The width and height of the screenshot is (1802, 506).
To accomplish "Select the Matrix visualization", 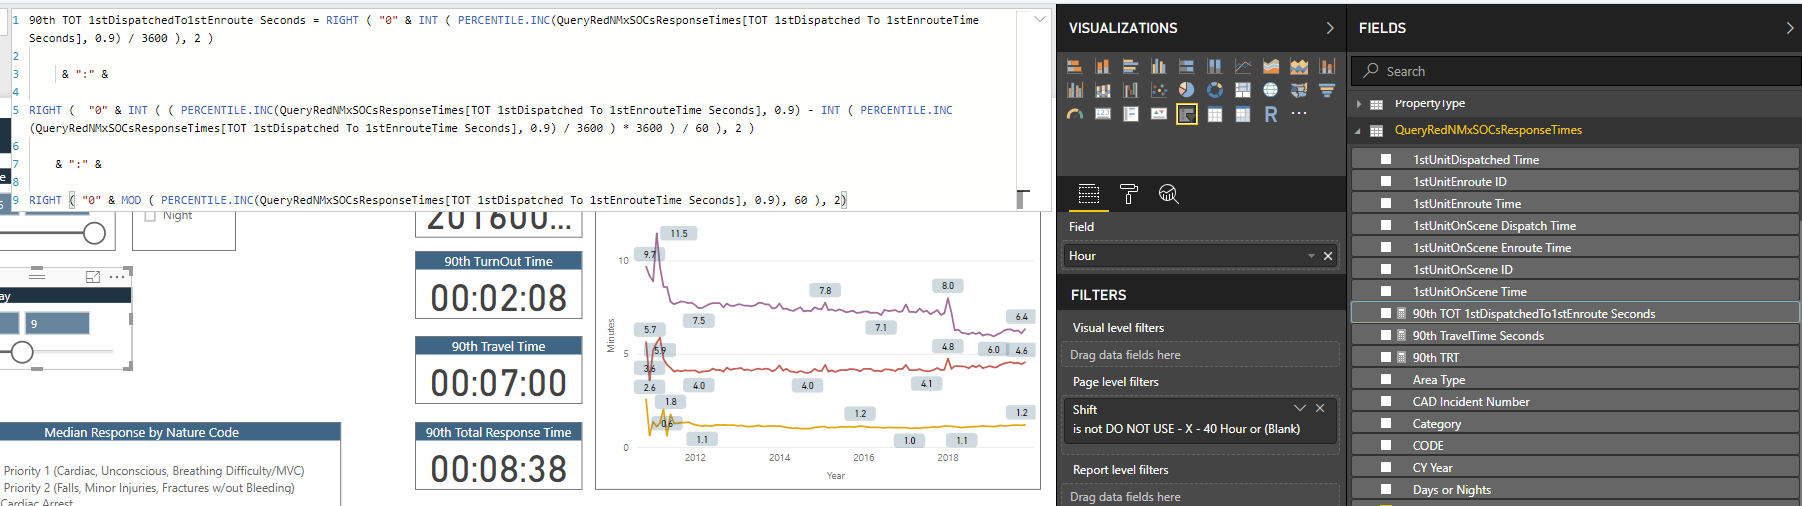I will tap(1242, 114).
